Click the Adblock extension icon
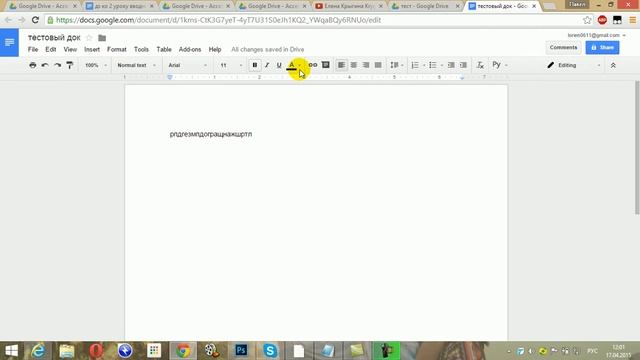 pyautogui.click(x=602, y=20)
